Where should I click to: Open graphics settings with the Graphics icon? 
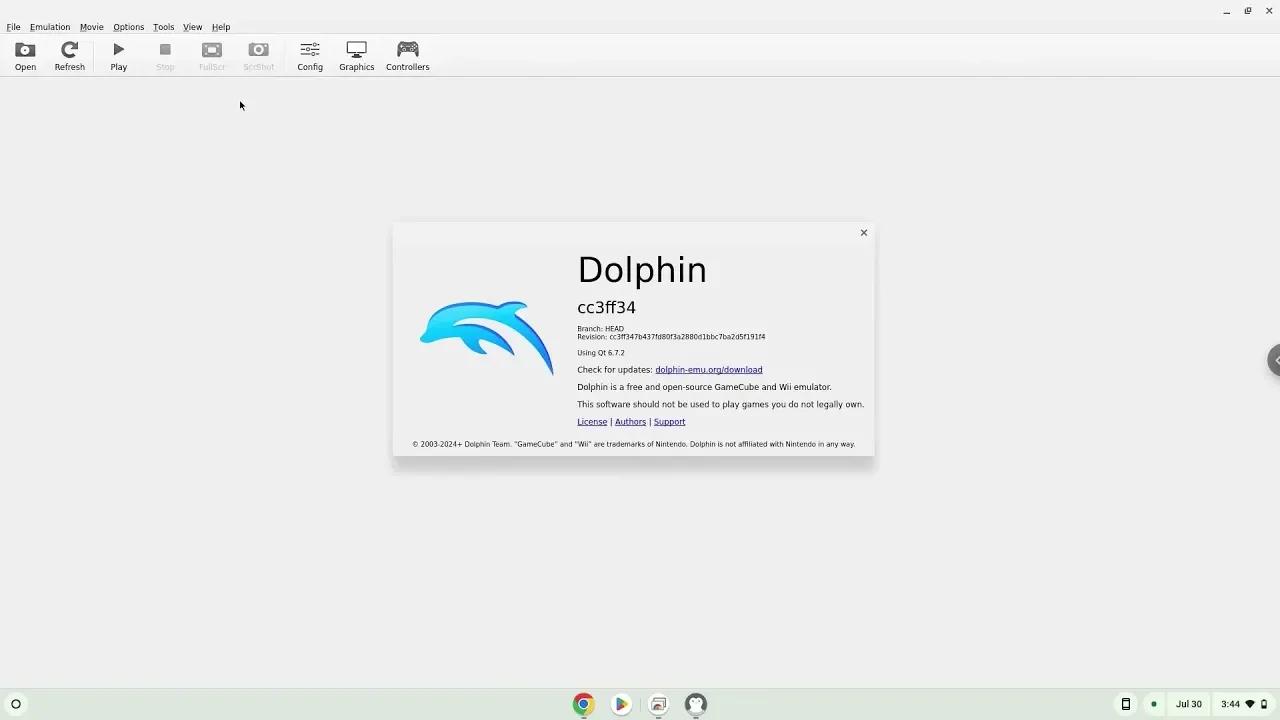coord(356,55)
